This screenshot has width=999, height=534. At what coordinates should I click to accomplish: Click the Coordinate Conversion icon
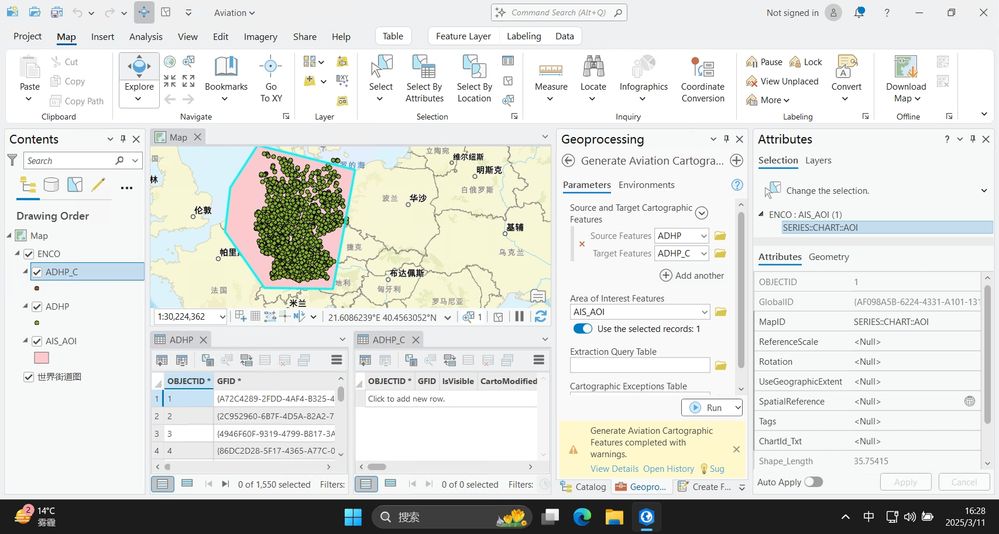[702, 69]
